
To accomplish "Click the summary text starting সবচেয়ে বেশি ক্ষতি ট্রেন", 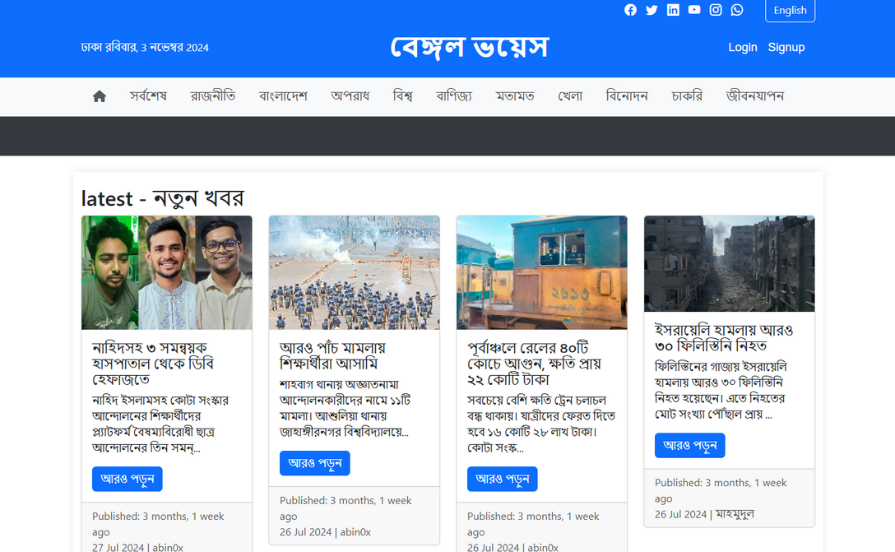I will click(x=541, y=424).
